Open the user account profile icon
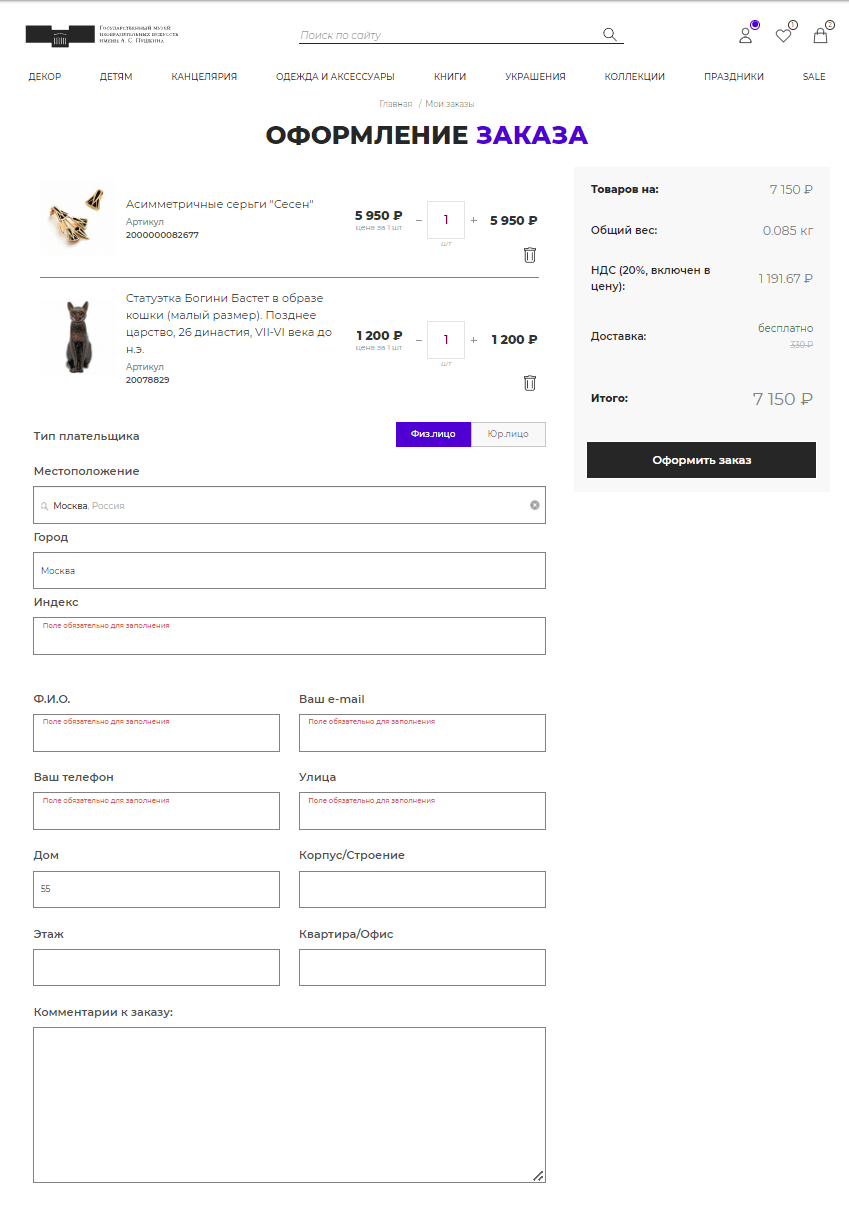Screen dimensions: 849x1222 745,36
